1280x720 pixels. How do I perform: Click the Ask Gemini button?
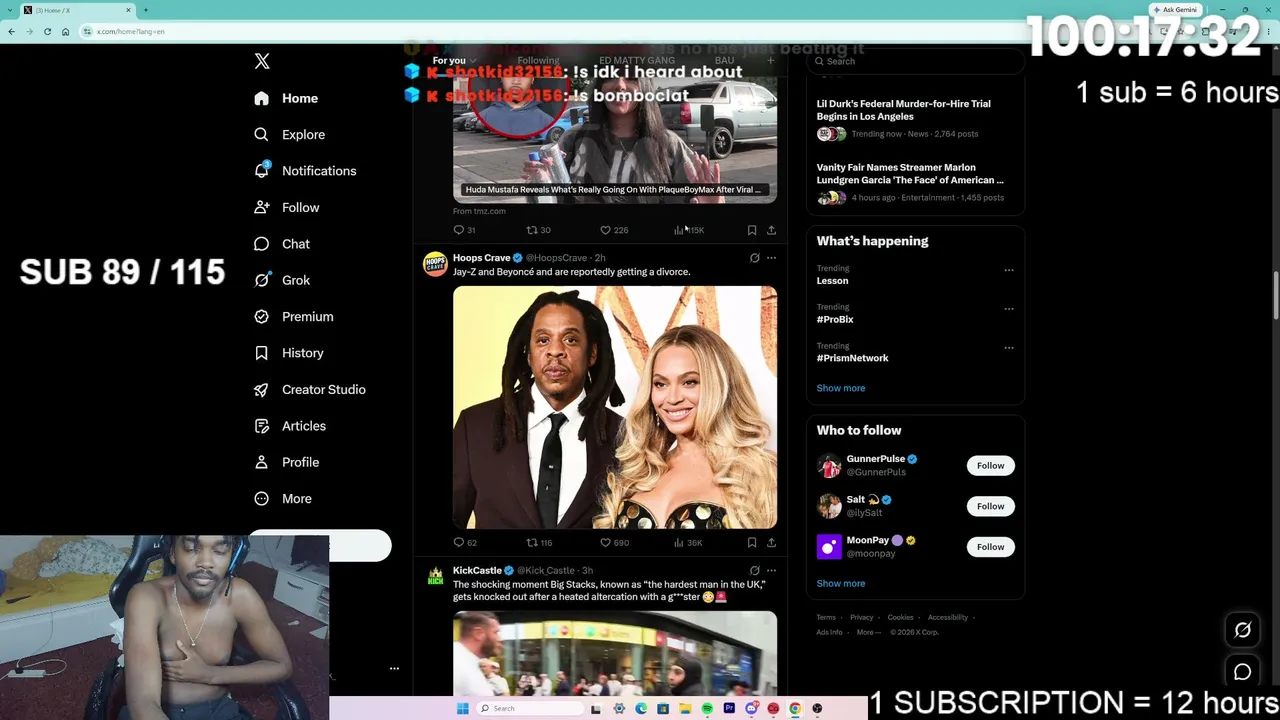(x=1175, y=10)
